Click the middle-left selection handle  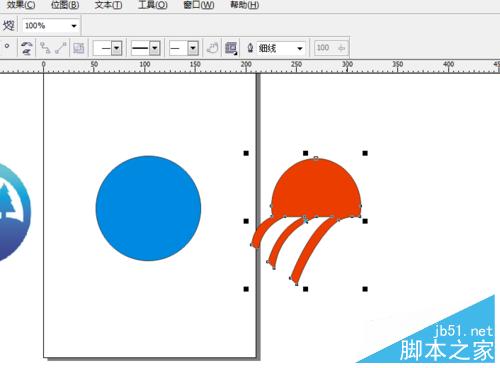click(x=246, y=221)
